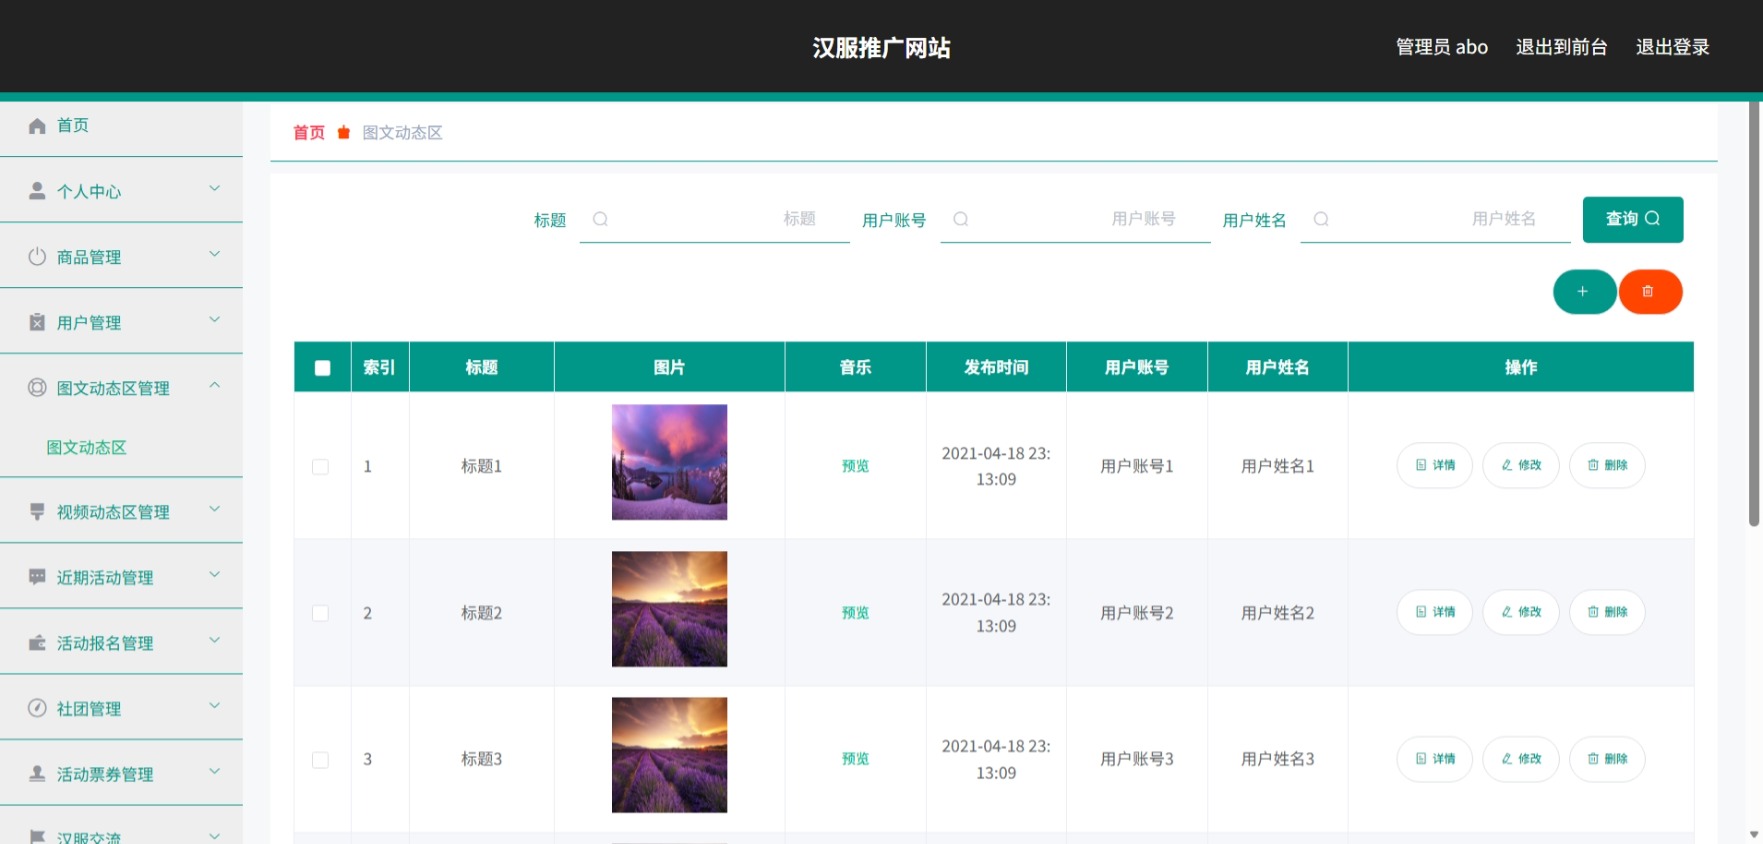Click the user icon beside 活动票券管理

(x=37, y=773)
